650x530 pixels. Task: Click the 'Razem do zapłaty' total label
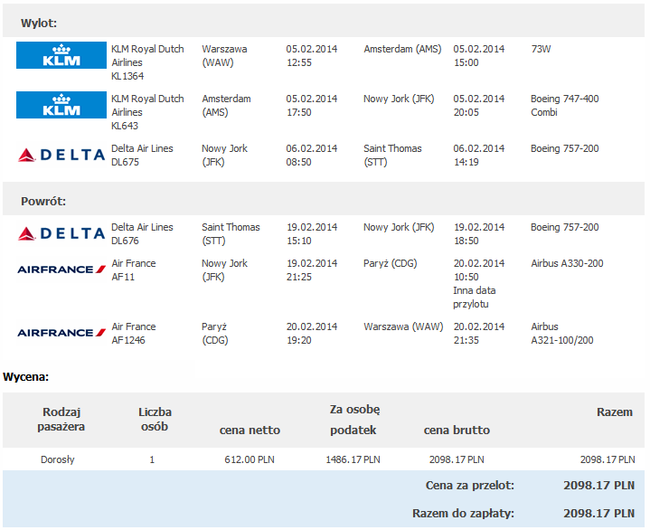click(461, 513)
